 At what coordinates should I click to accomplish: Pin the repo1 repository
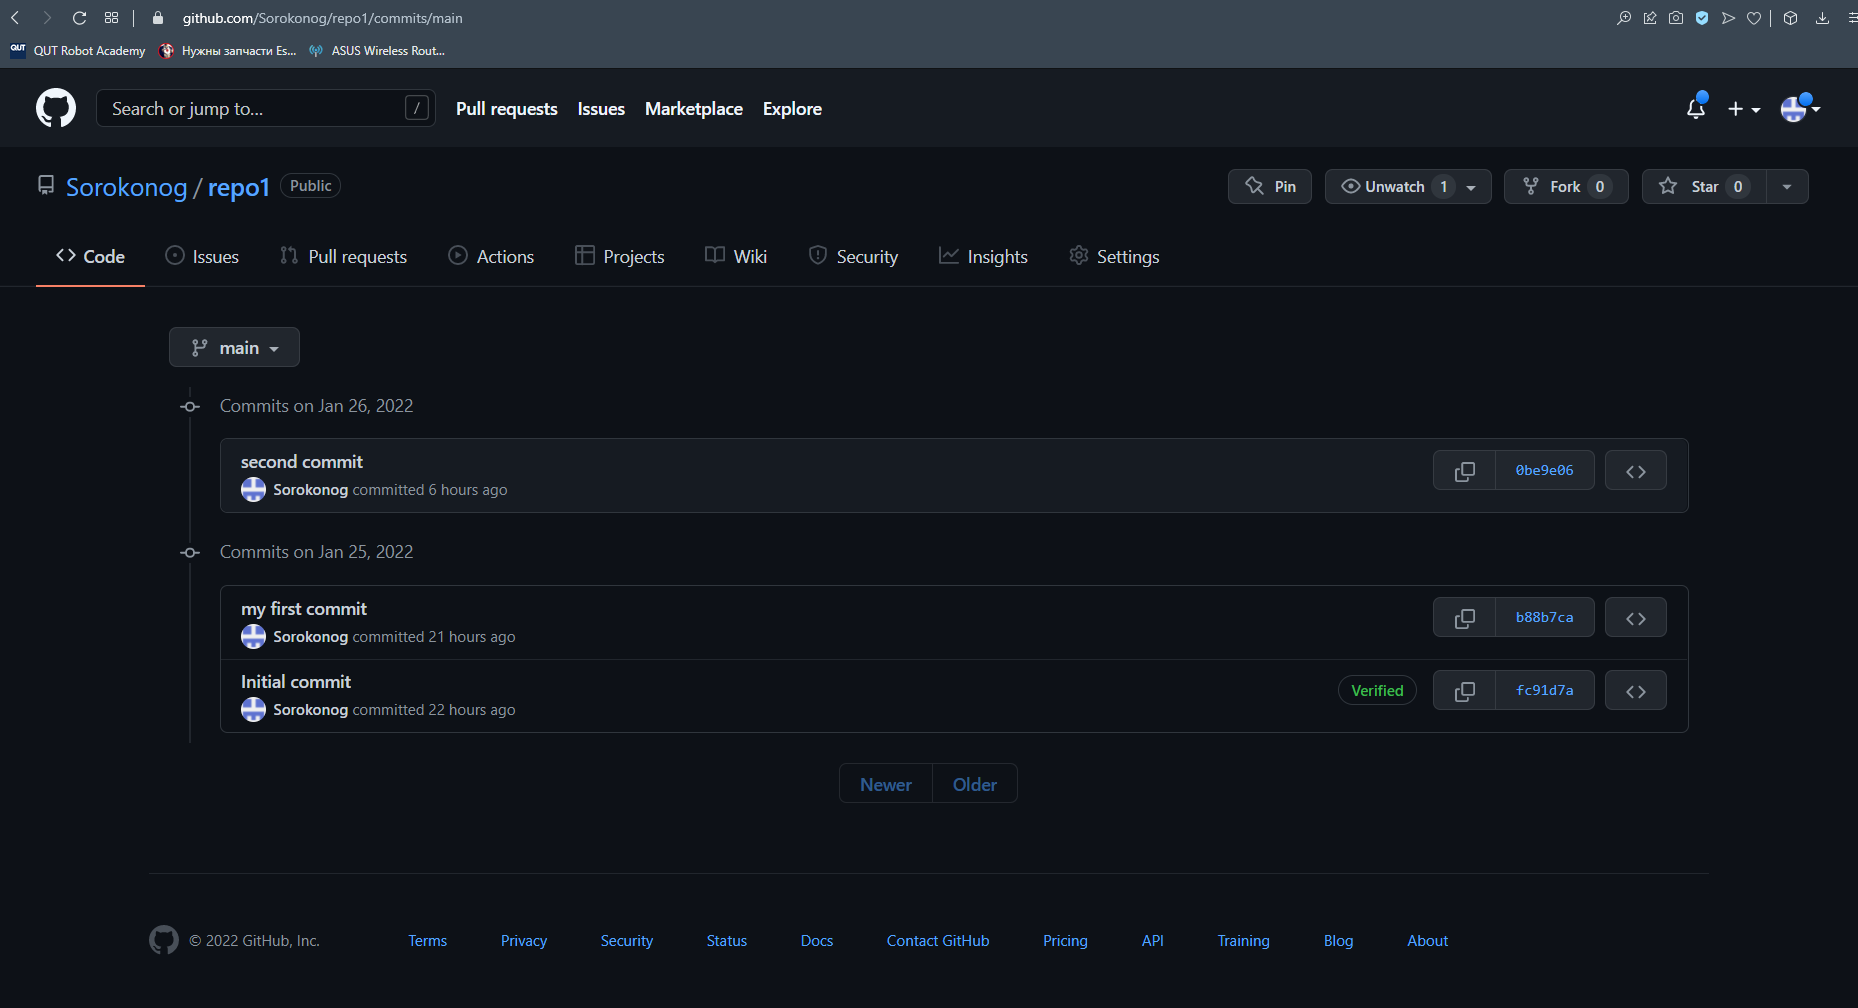click(x=1270, y=187)
